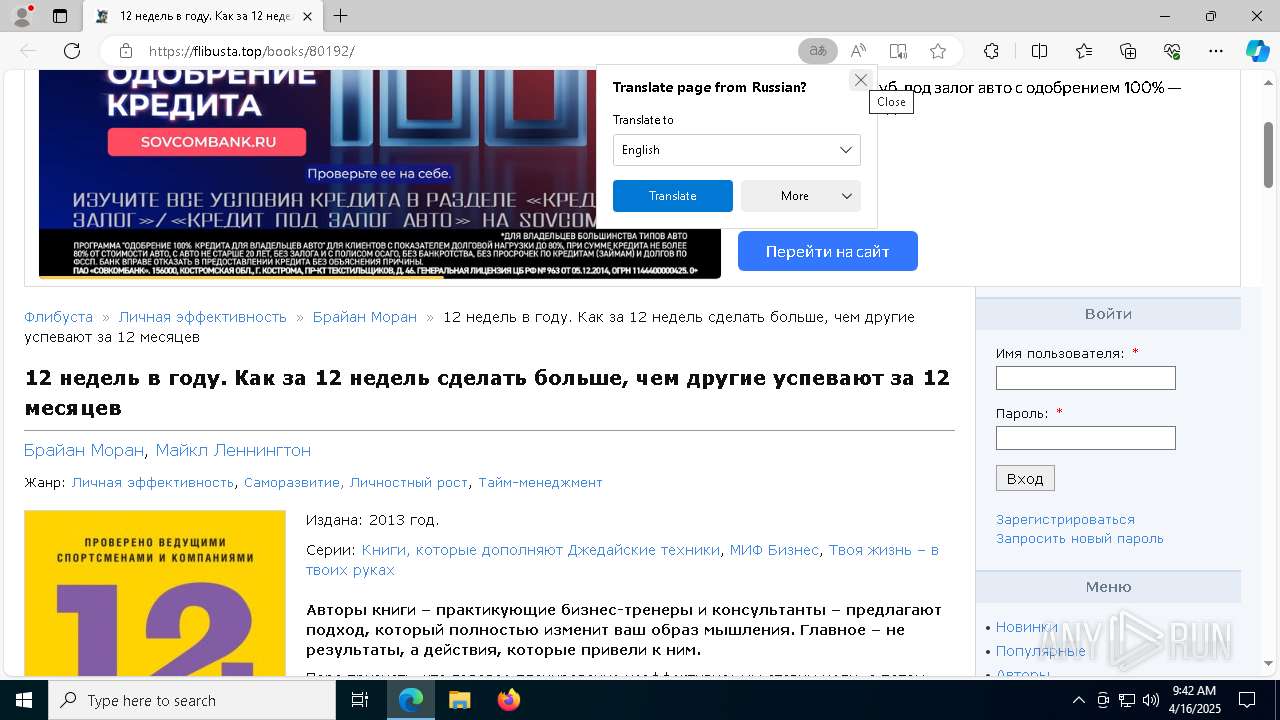
Task: Expand the Translate to language dropdown
Action: [736, 150]
